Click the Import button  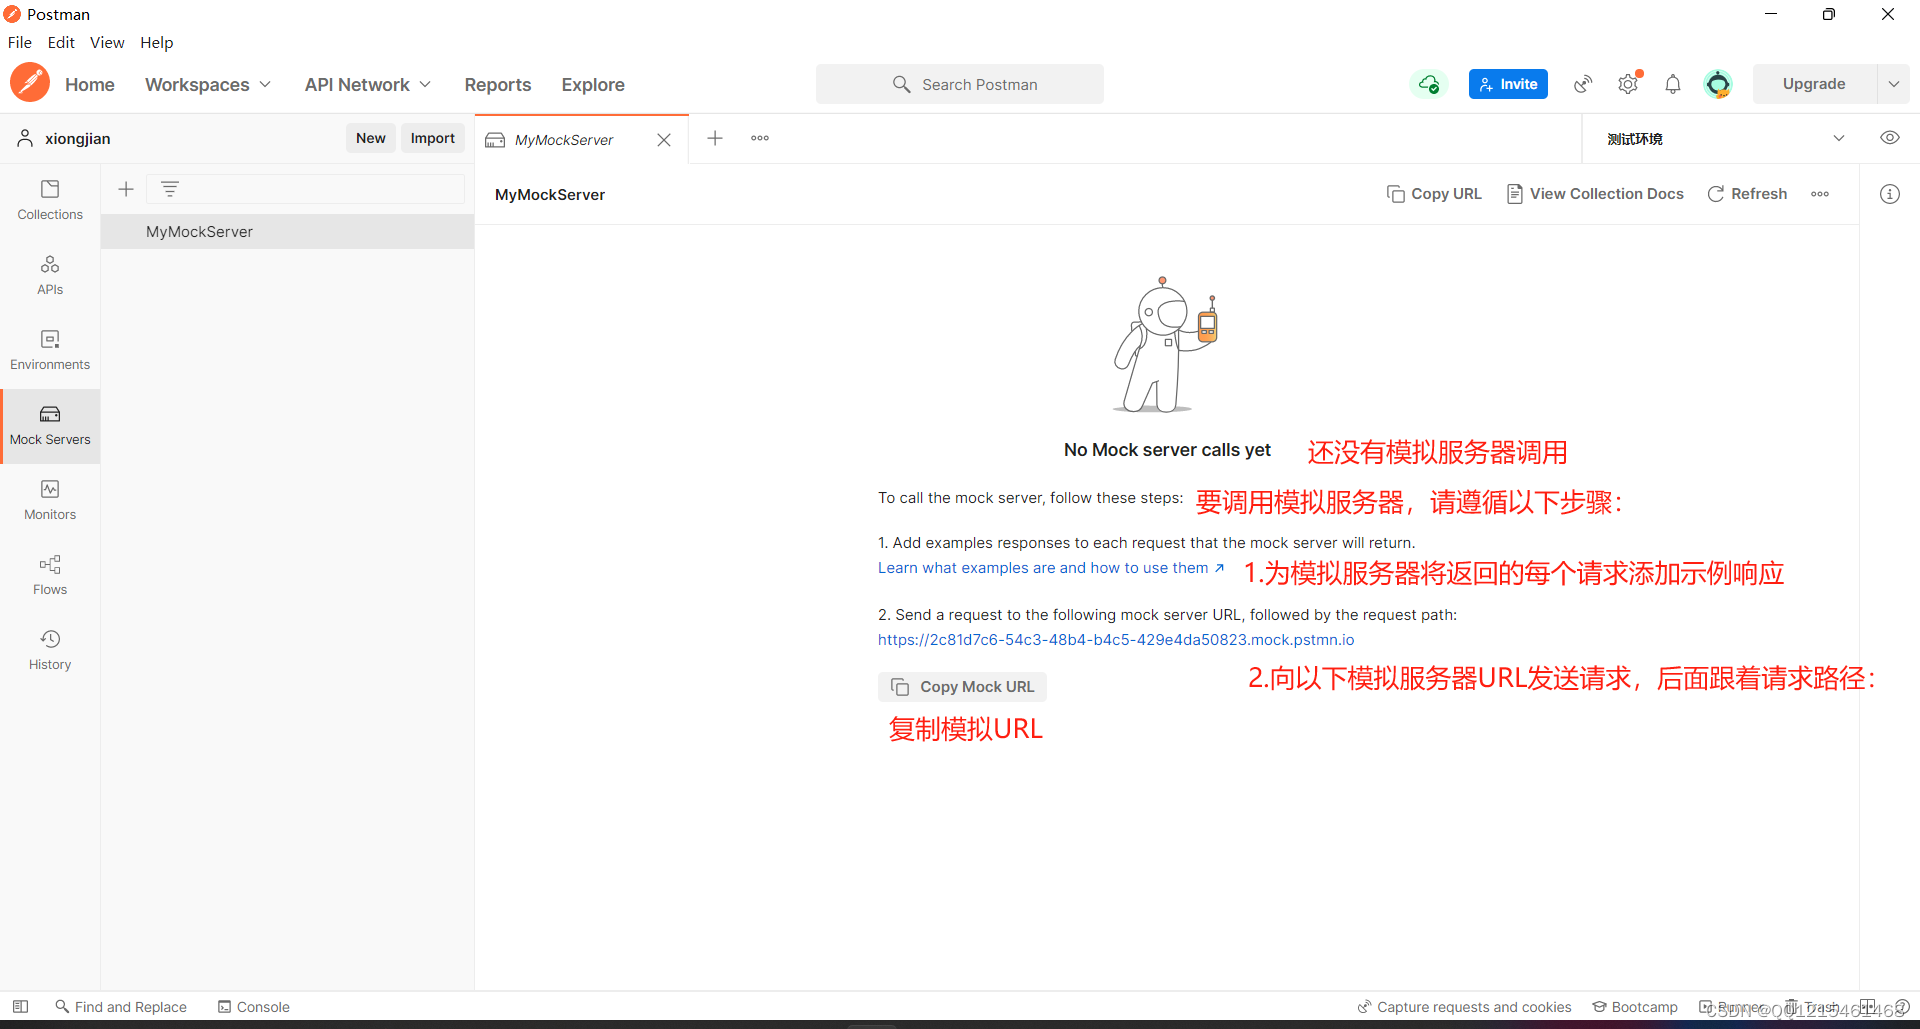[433, 138]
